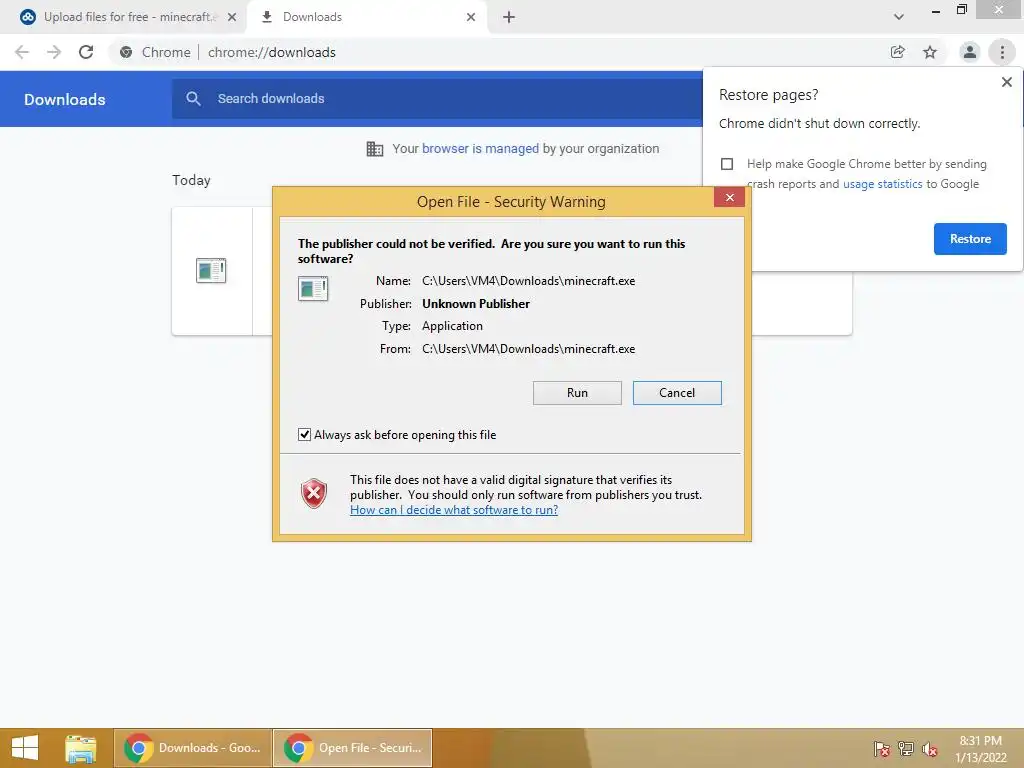Screen dimensions: 1024x768
Task: Select the Downloads tab
Action: click(x=366, y=17)
